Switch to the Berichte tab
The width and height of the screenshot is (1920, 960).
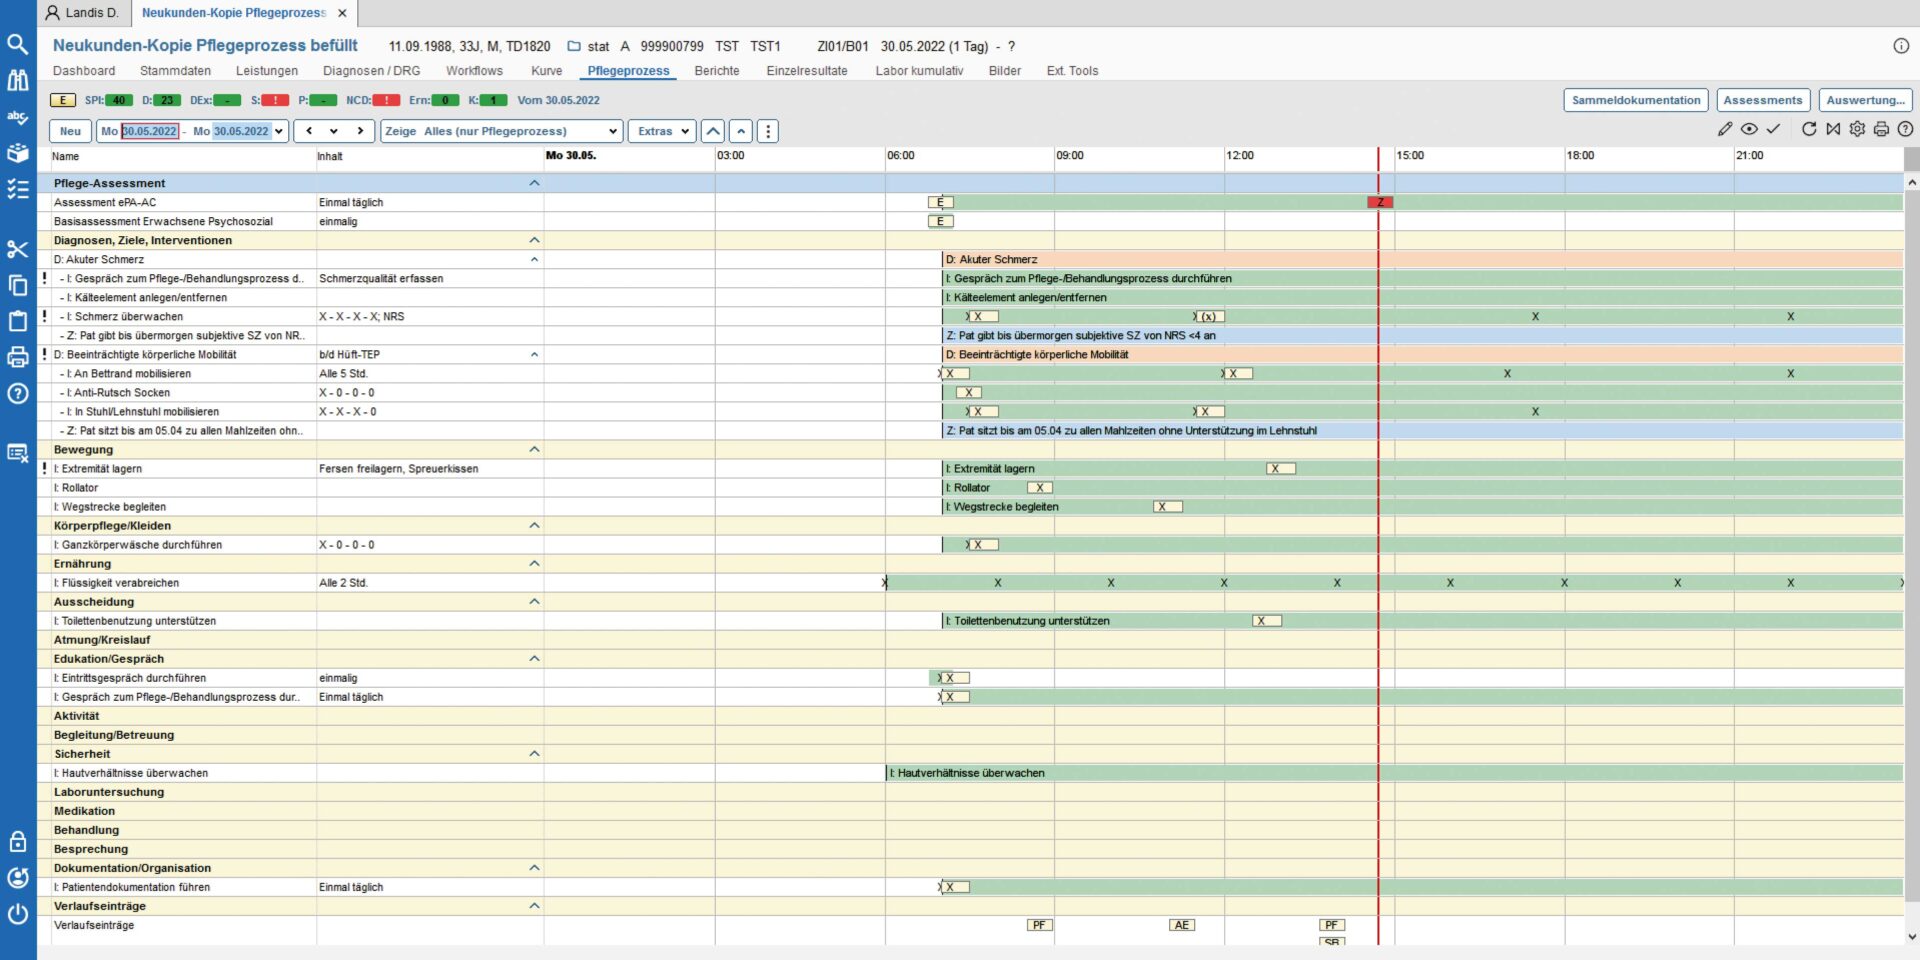click(x=717, y=71)
